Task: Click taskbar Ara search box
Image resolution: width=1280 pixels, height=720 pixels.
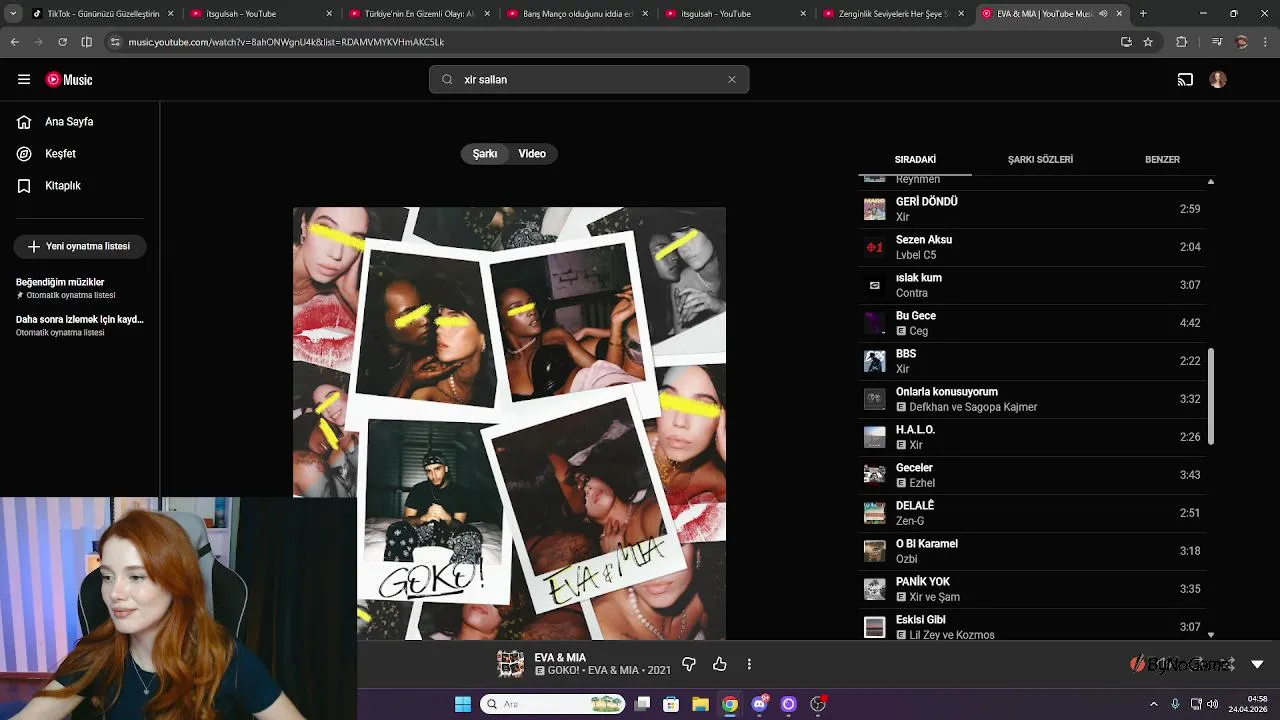Action: click(553, 704)
